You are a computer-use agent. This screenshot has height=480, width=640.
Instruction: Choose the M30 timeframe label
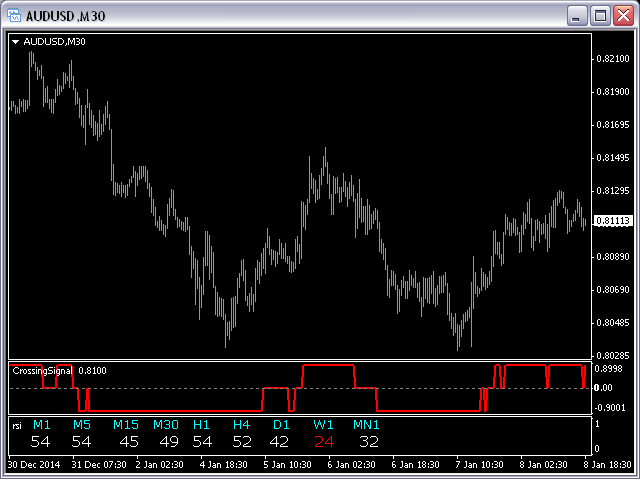click(166, 425)
